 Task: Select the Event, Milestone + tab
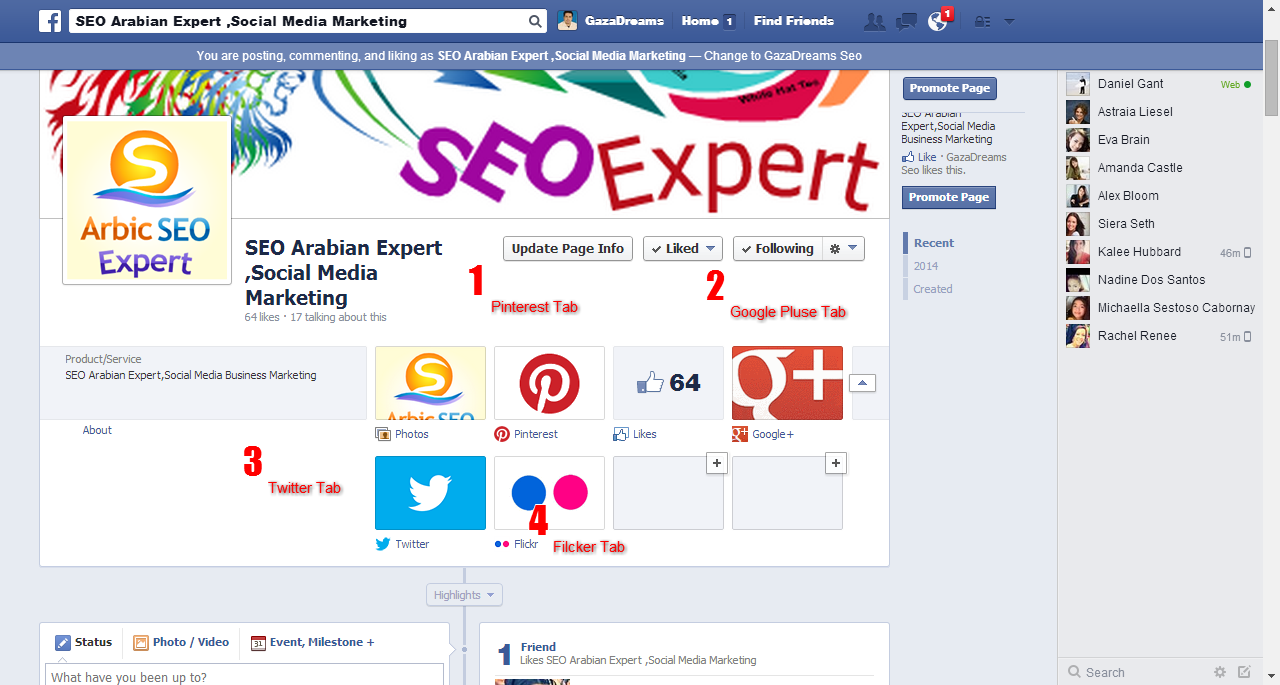312,642
